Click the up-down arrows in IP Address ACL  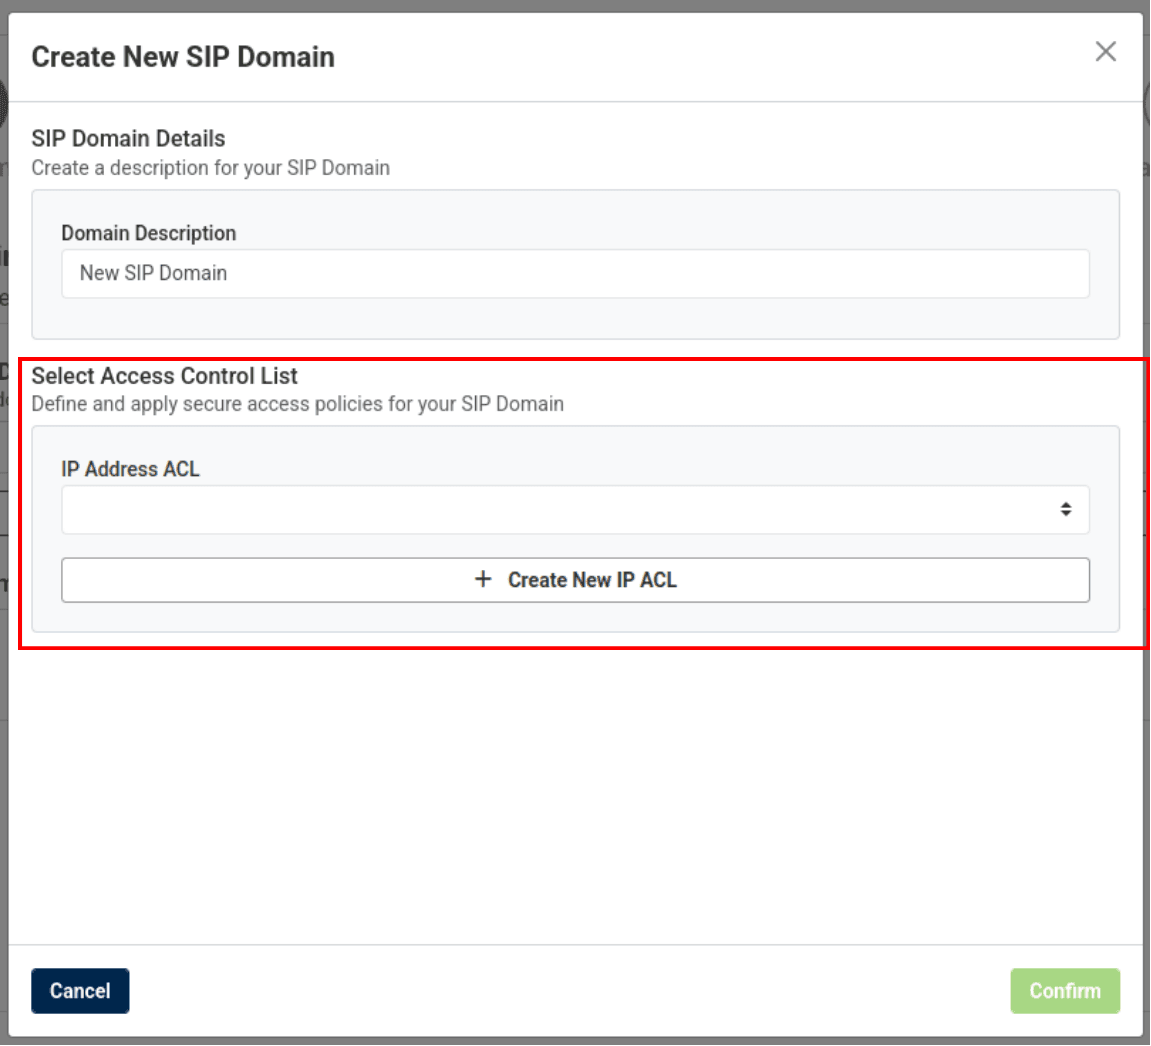click(x=1066, y=510)
